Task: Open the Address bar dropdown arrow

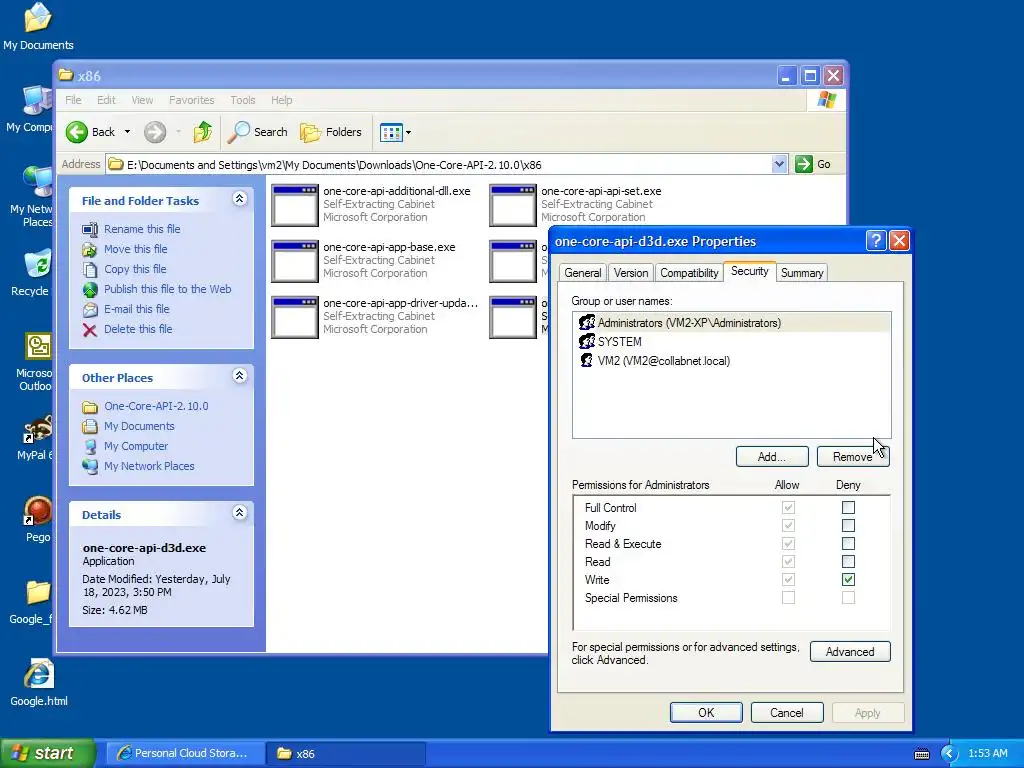Action: pos(778,165)
